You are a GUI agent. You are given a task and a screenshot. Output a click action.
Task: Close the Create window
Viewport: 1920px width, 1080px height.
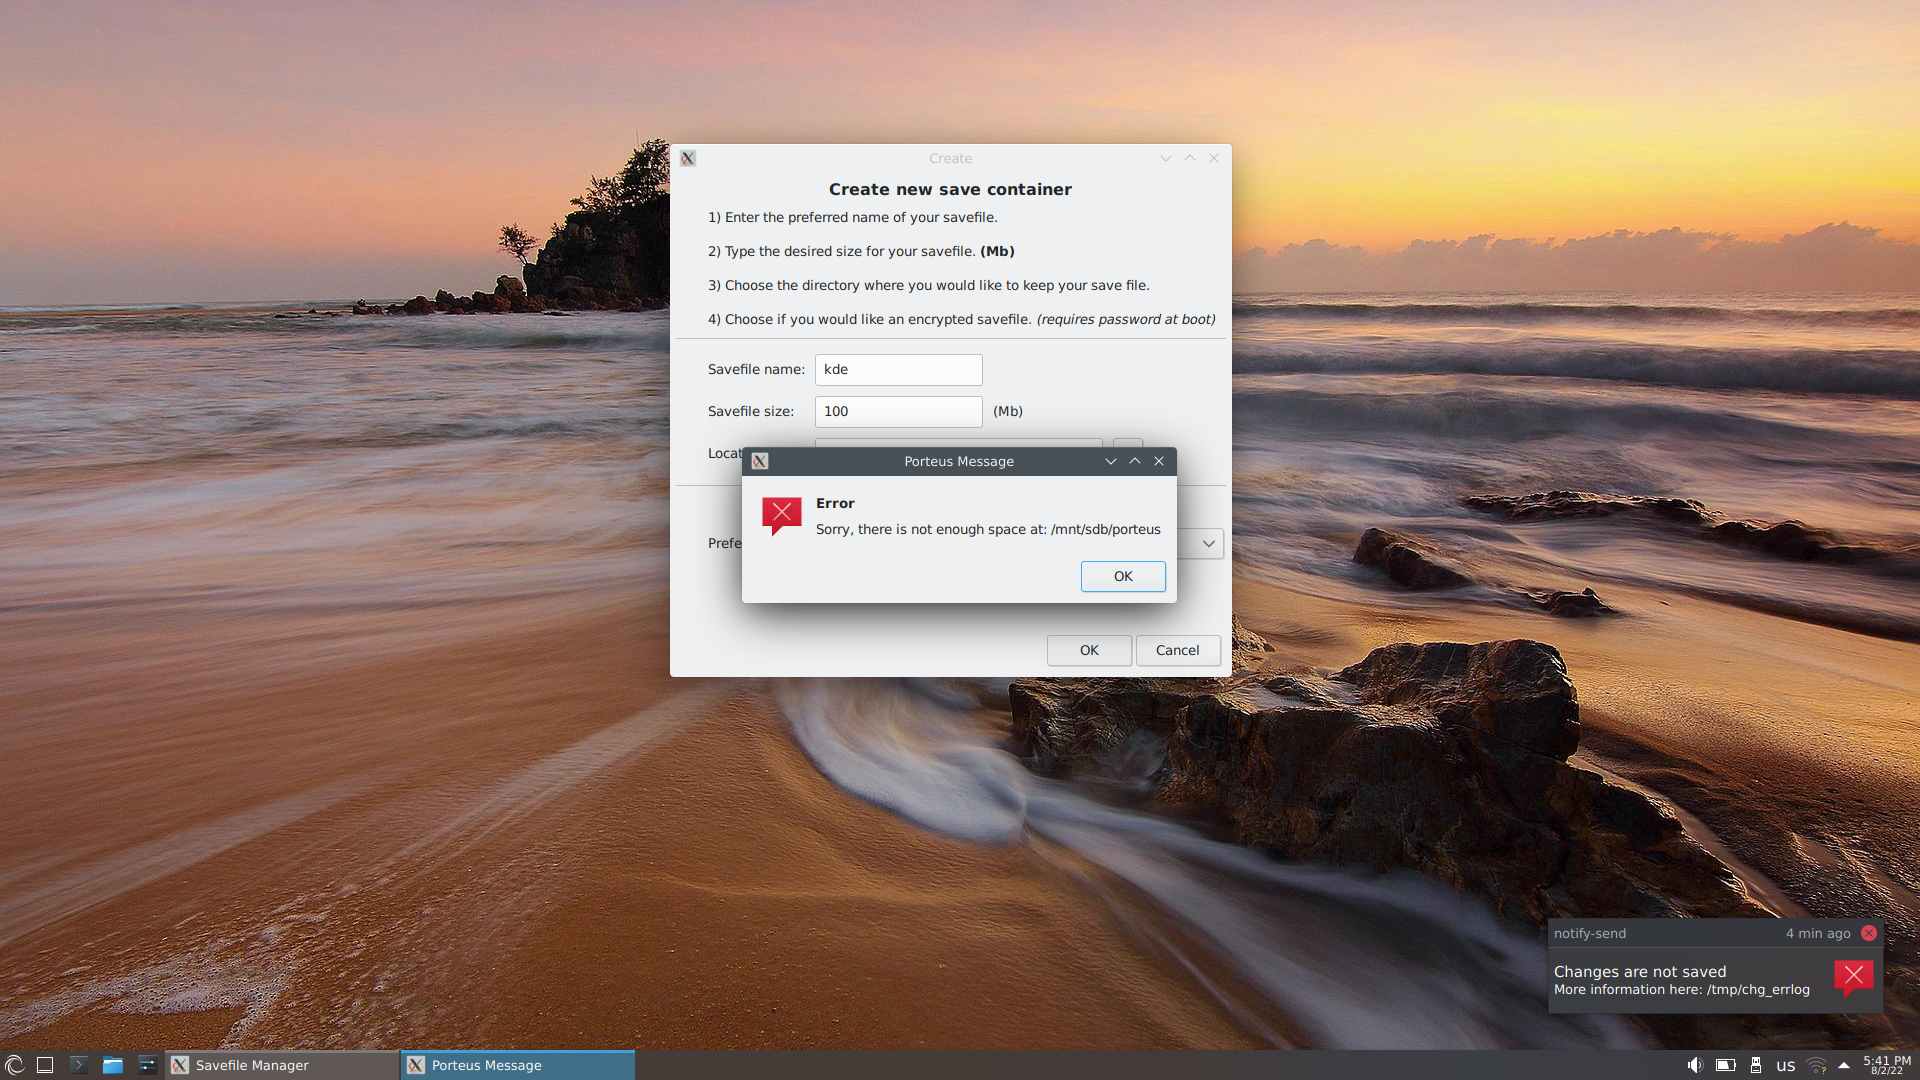click(1214, 158)
